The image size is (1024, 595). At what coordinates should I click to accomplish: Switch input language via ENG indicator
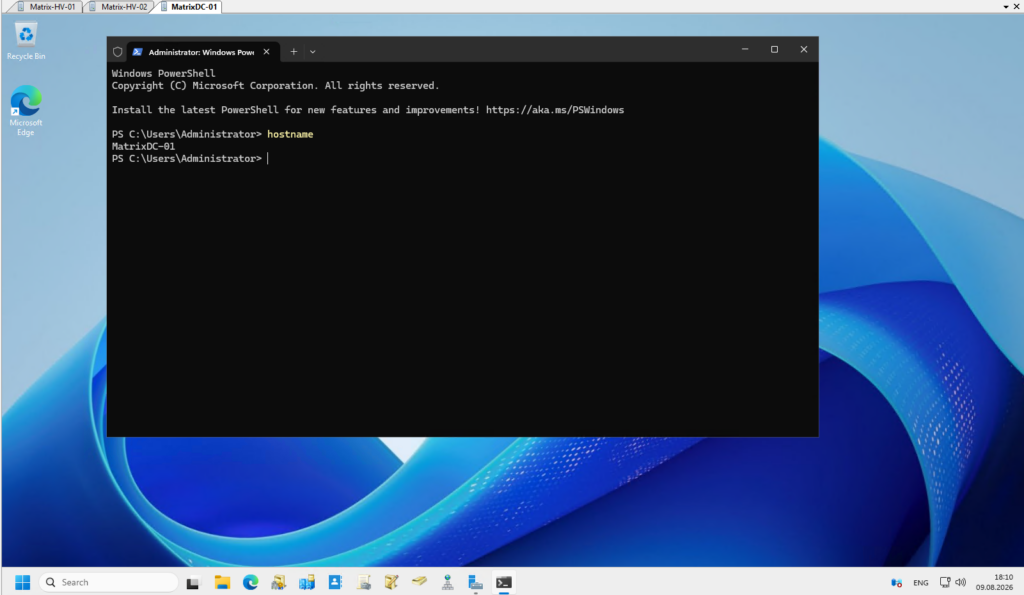[x=921, y=583]
